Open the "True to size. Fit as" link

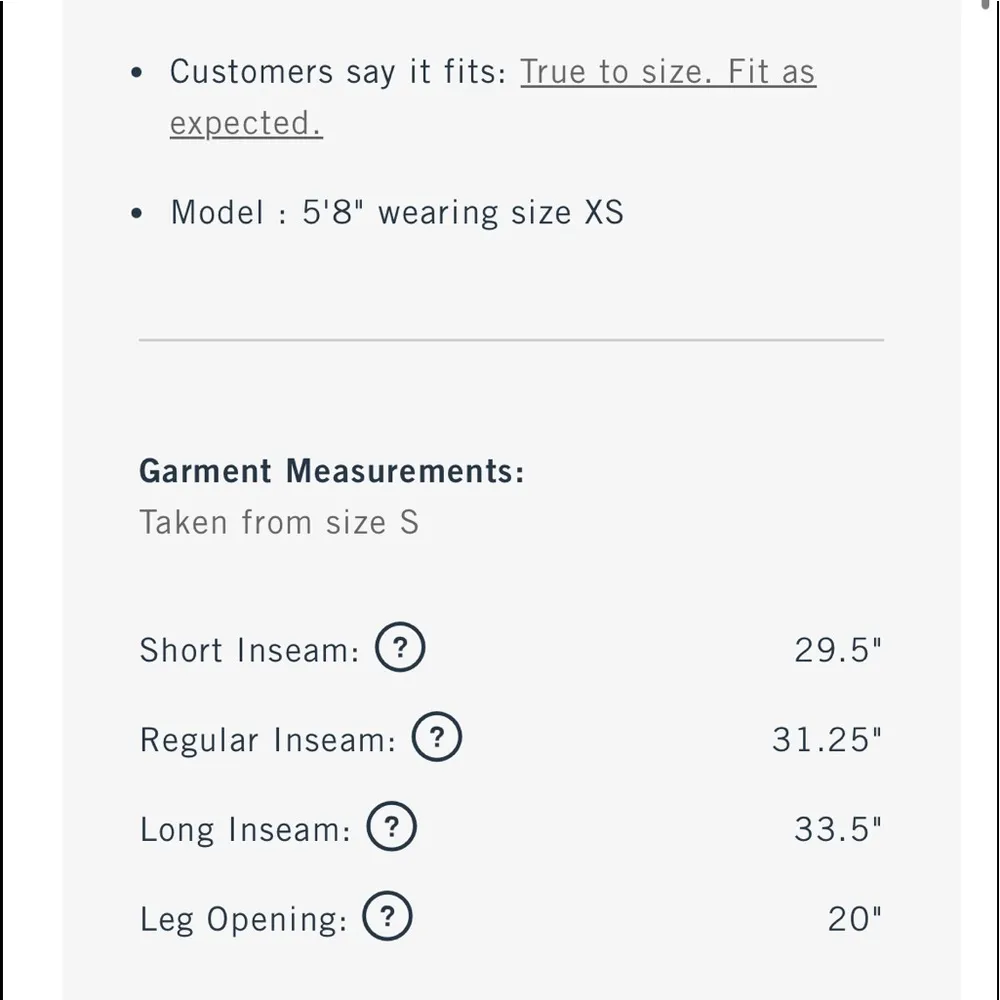(x=667, y=72)
